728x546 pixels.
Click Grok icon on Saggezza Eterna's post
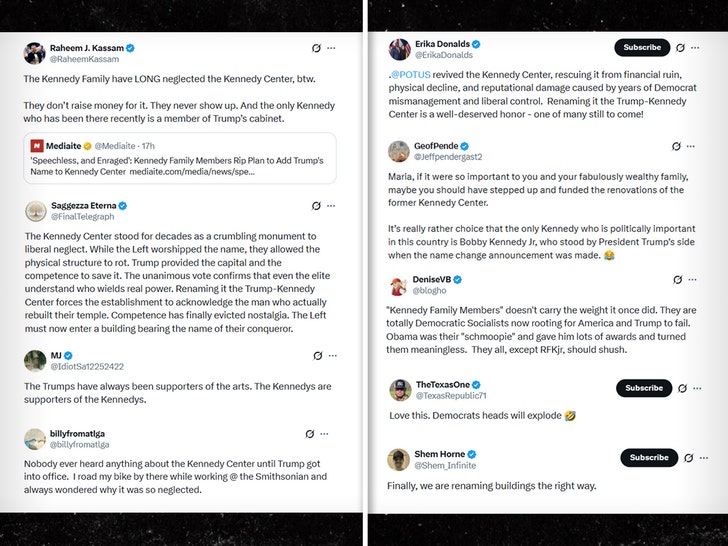(x=316, y=205)
